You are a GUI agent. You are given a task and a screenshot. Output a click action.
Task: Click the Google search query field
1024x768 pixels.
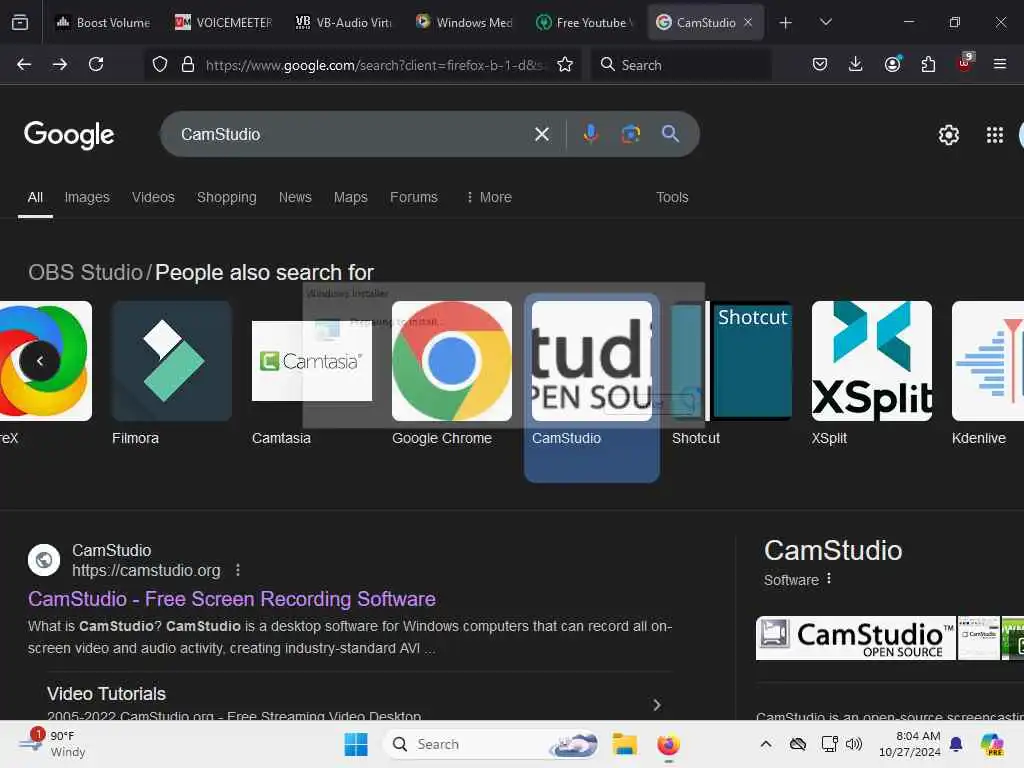click(351, 134)
